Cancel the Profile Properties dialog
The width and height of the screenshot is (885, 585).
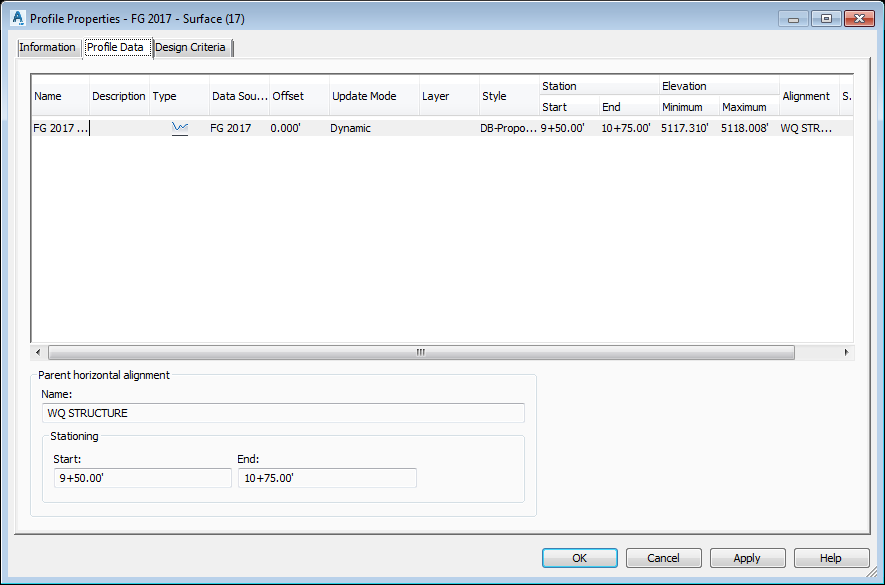663,558
